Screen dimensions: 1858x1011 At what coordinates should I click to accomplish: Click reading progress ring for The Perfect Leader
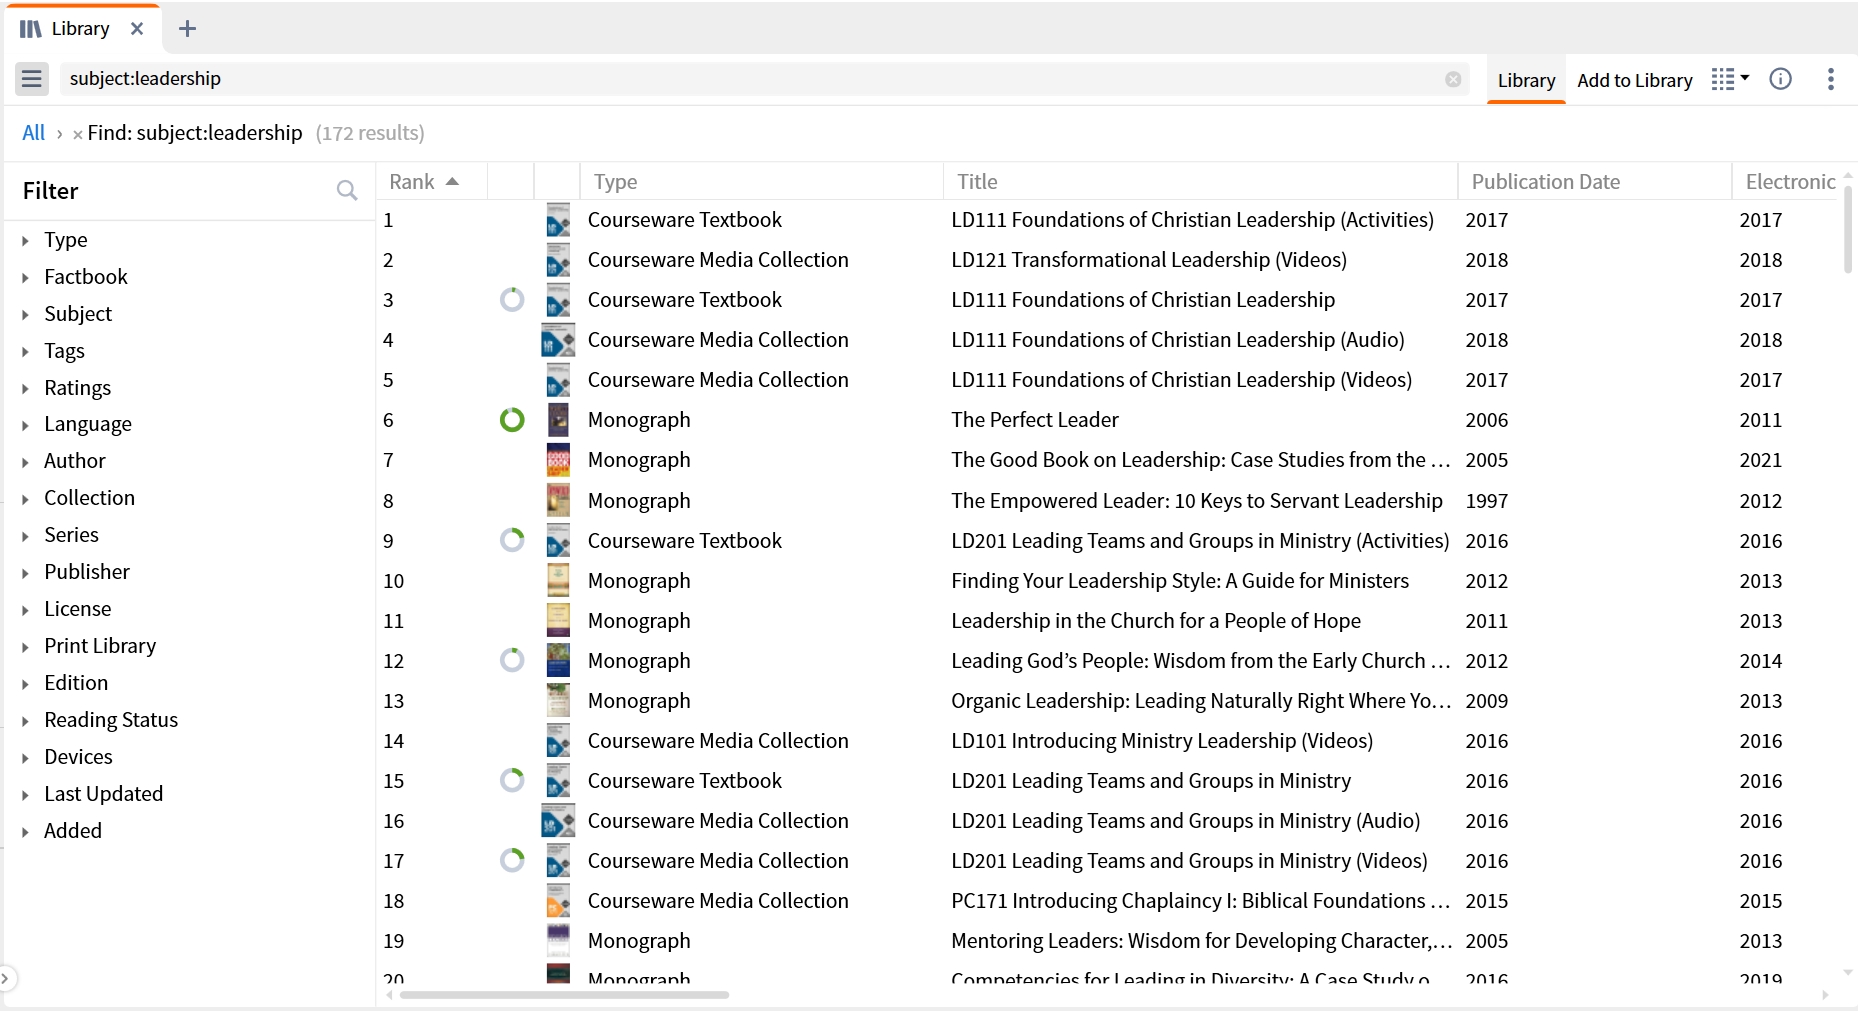click(512, 420)
